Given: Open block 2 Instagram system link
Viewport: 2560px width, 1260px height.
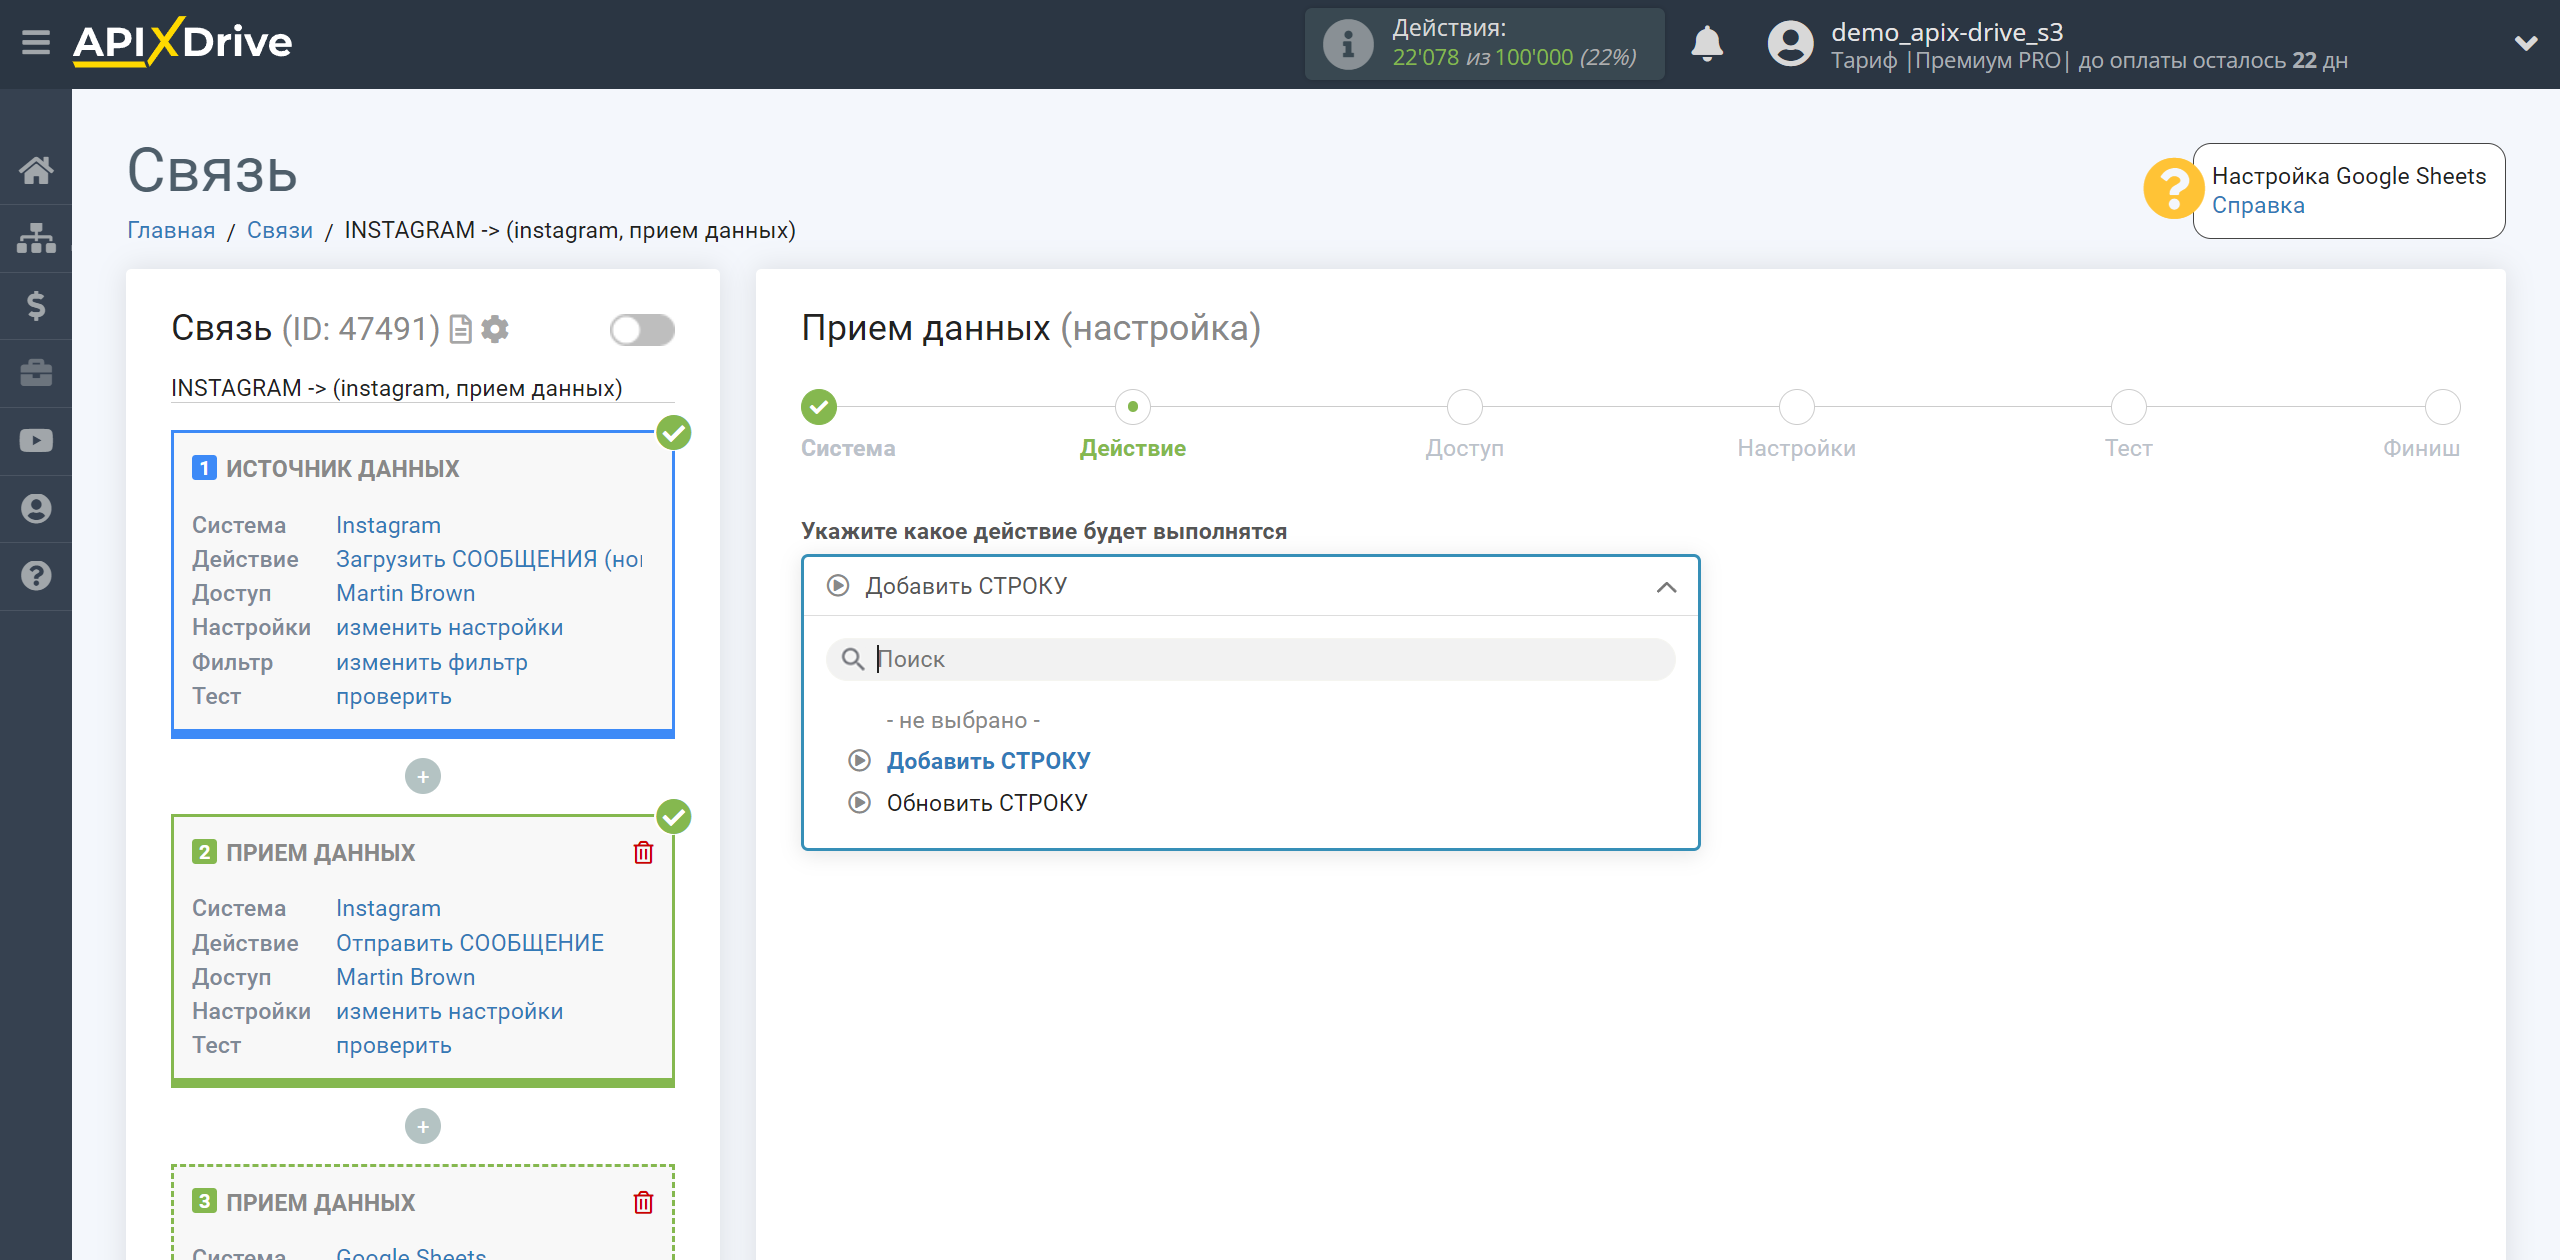Looking at the screenshot, I should point(388,909).
